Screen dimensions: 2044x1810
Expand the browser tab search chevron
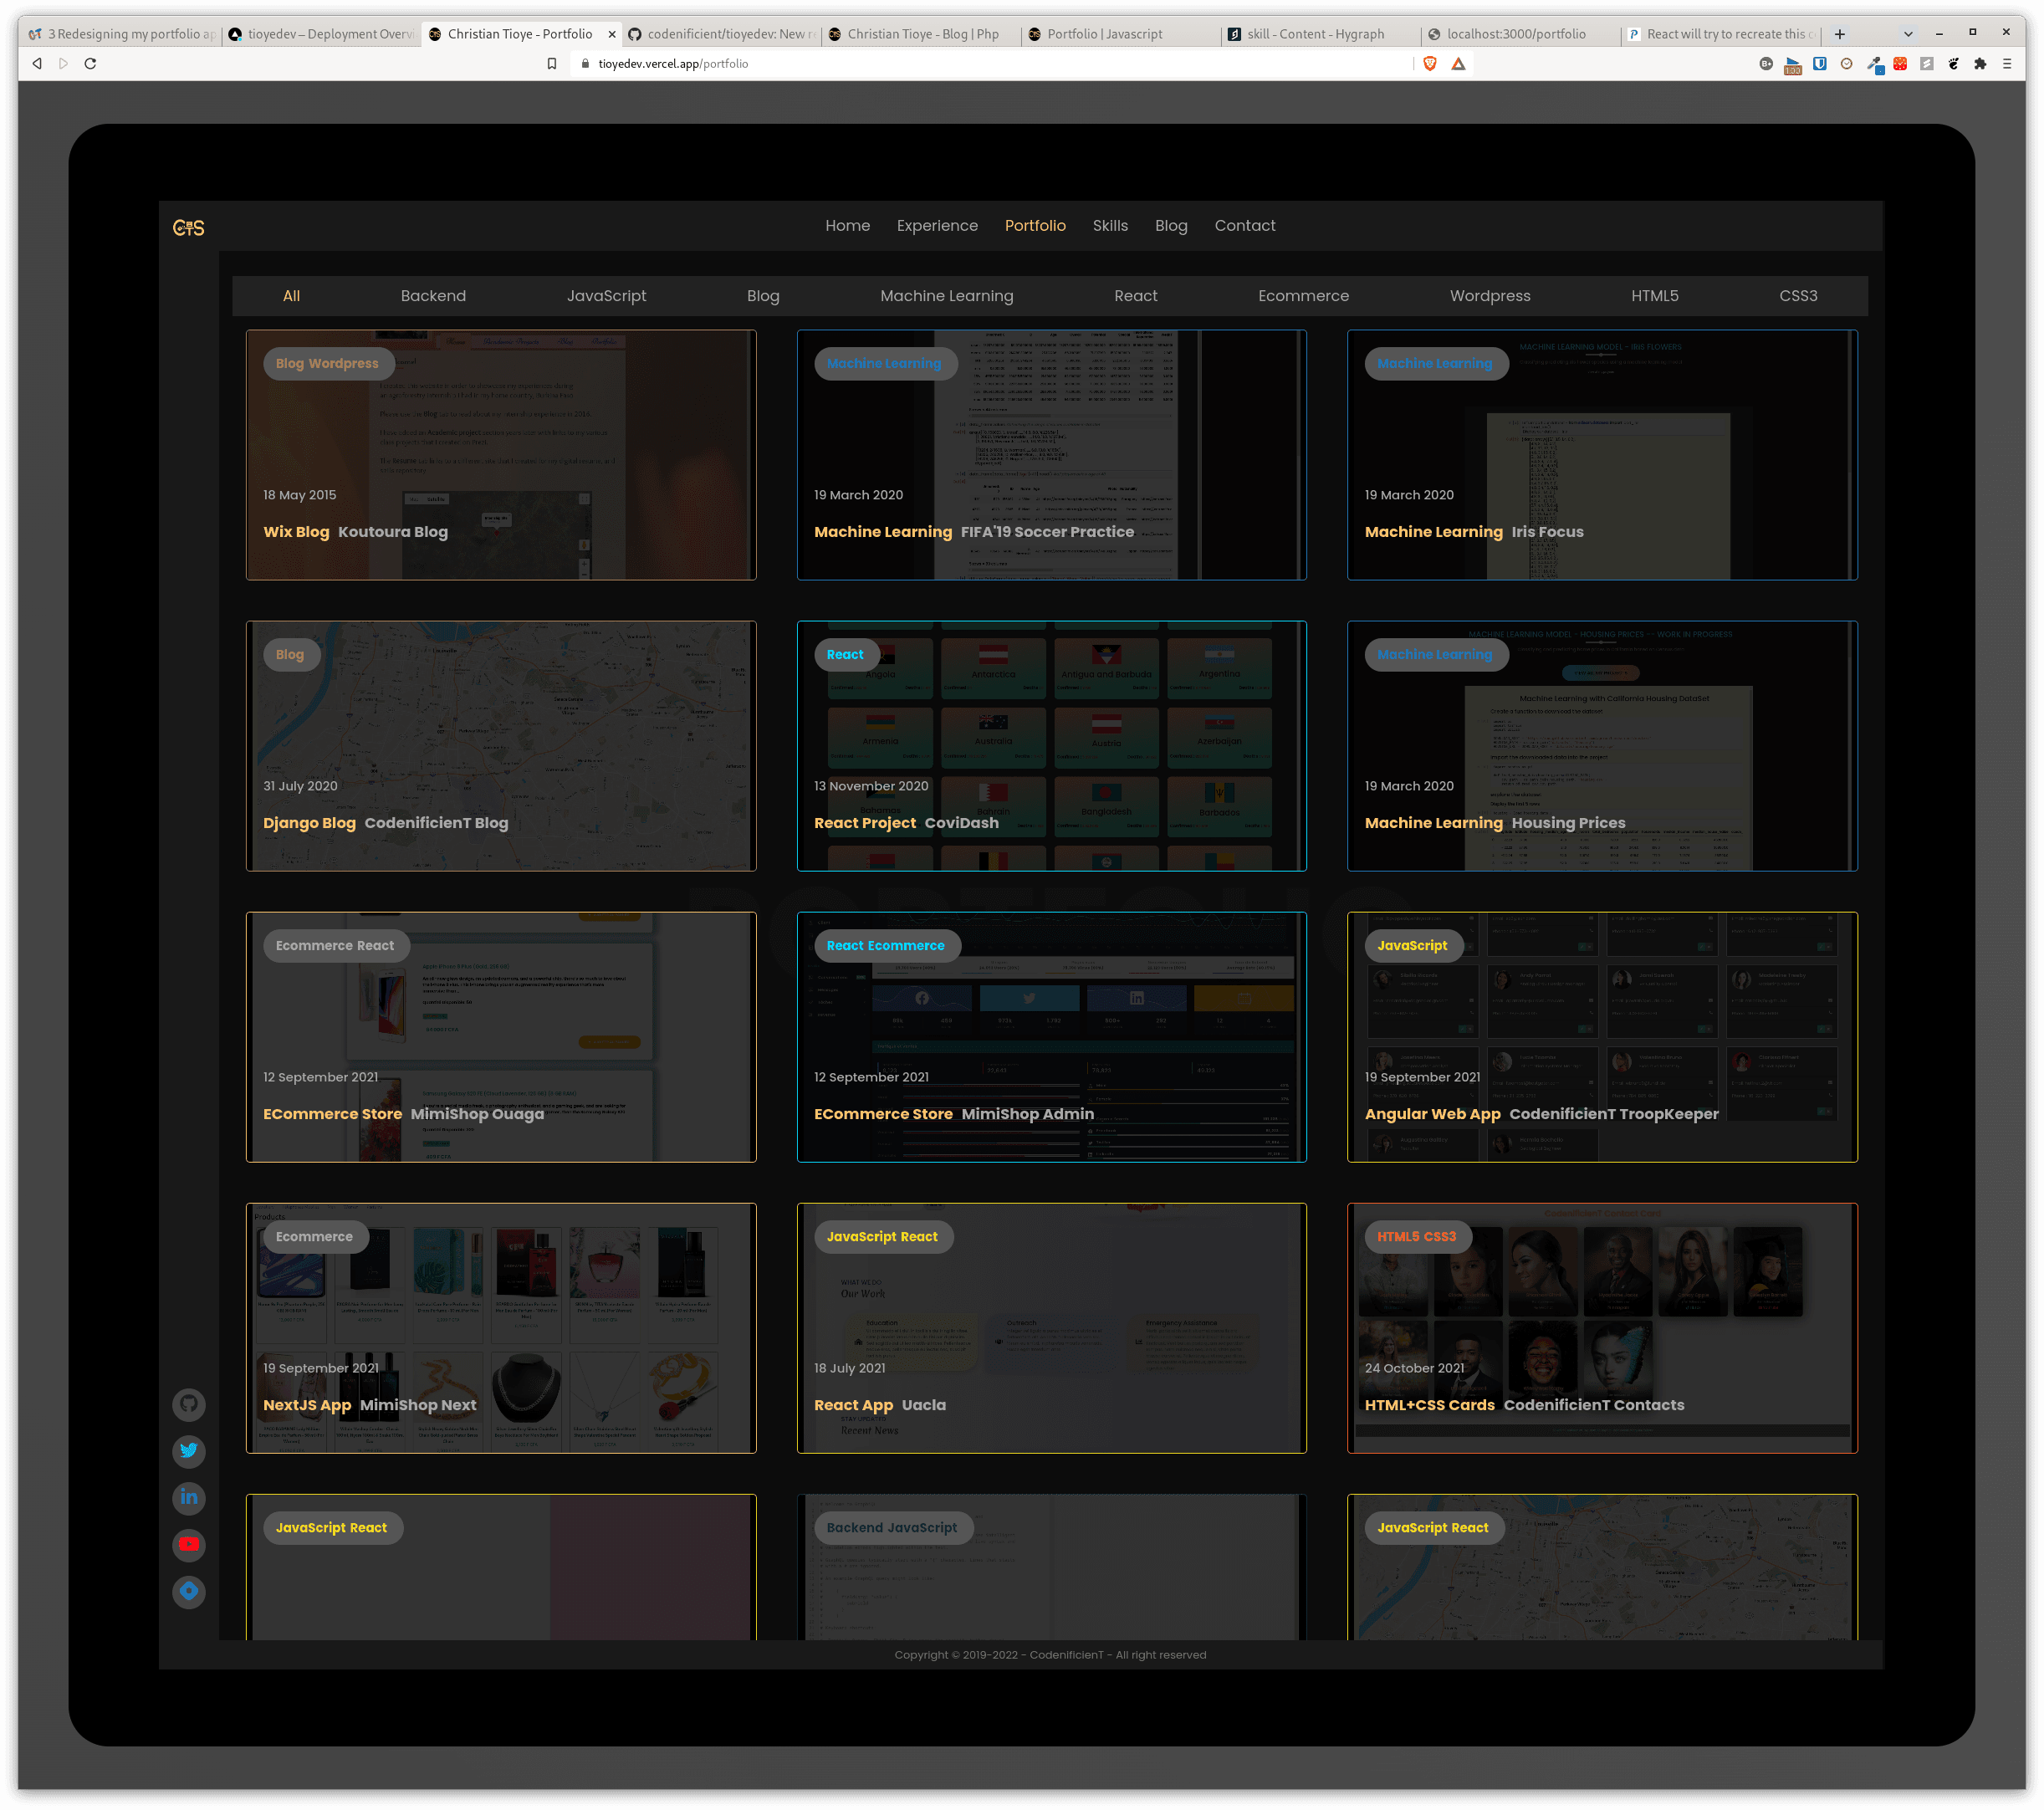tap(1908, 34)
